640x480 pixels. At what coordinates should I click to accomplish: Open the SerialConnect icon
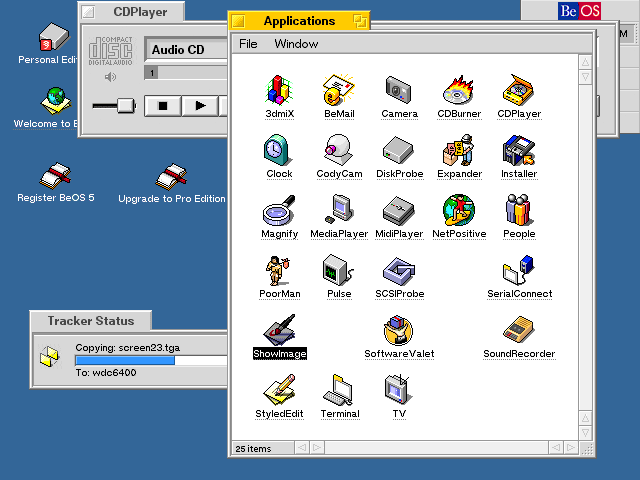pyautogui.click(x=518, y=270)
